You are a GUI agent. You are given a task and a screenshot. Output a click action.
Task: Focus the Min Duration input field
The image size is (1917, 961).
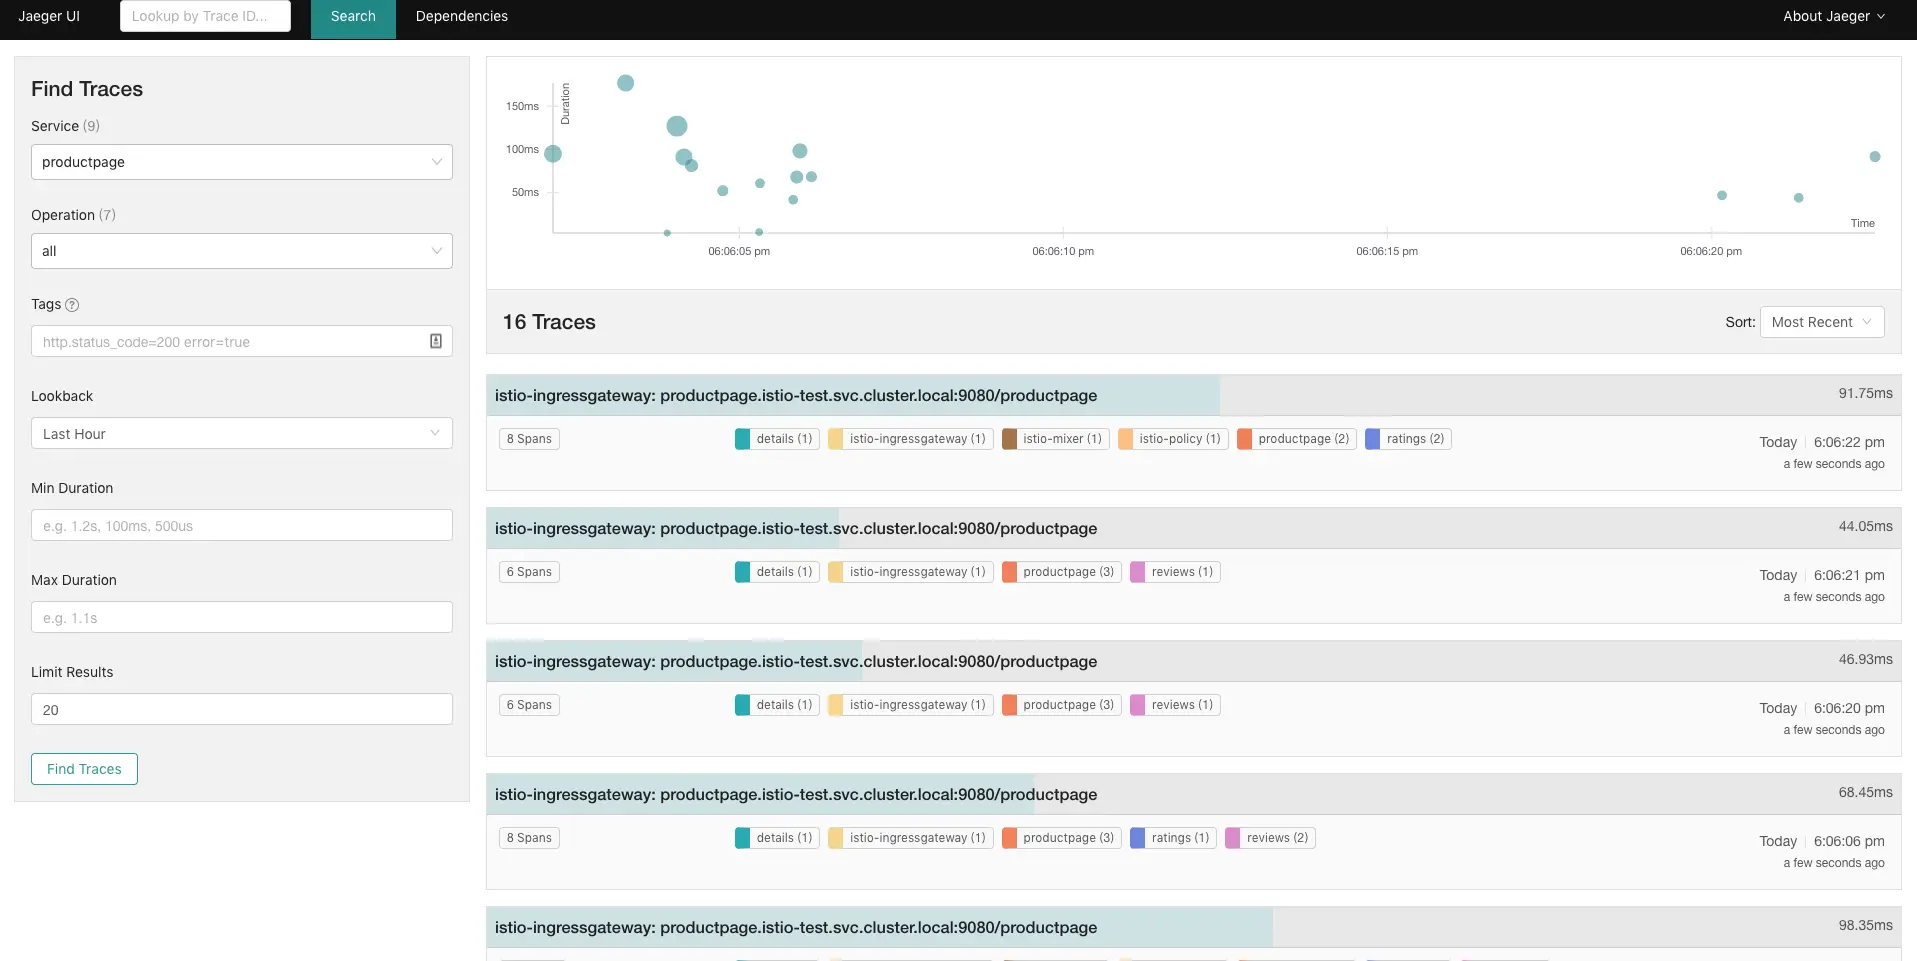tap(242, 525)
